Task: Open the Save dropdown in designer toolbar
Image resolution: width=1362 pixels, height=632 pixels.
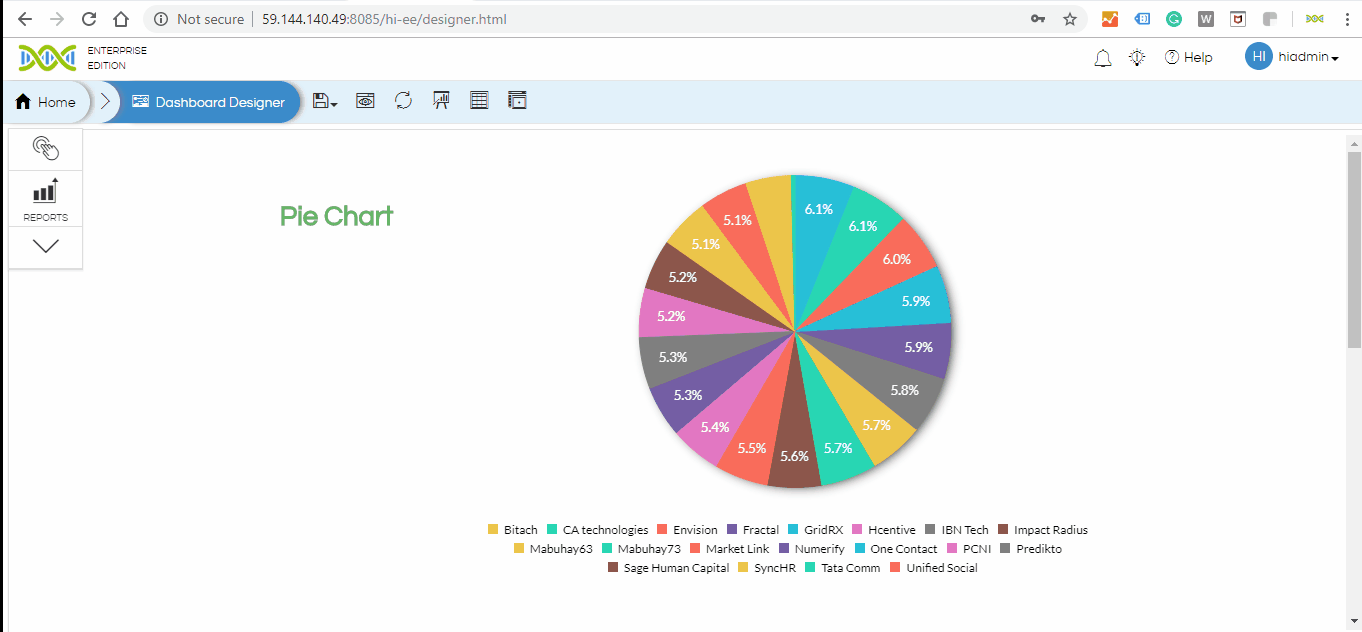Action: coord(324,101)
